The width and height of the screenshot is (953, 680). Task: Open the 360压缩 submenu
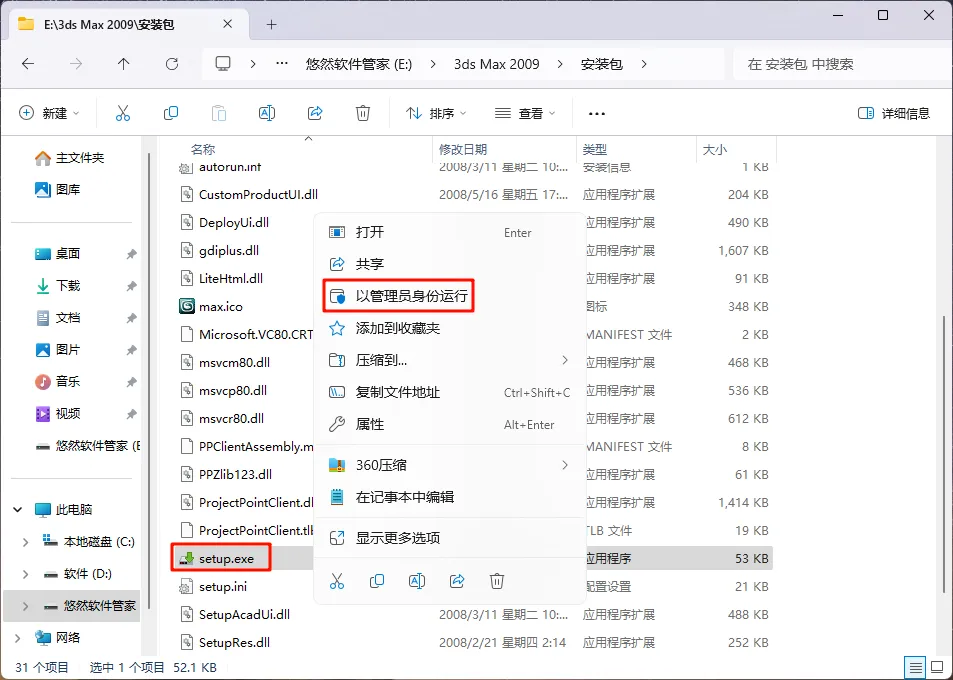450,465
